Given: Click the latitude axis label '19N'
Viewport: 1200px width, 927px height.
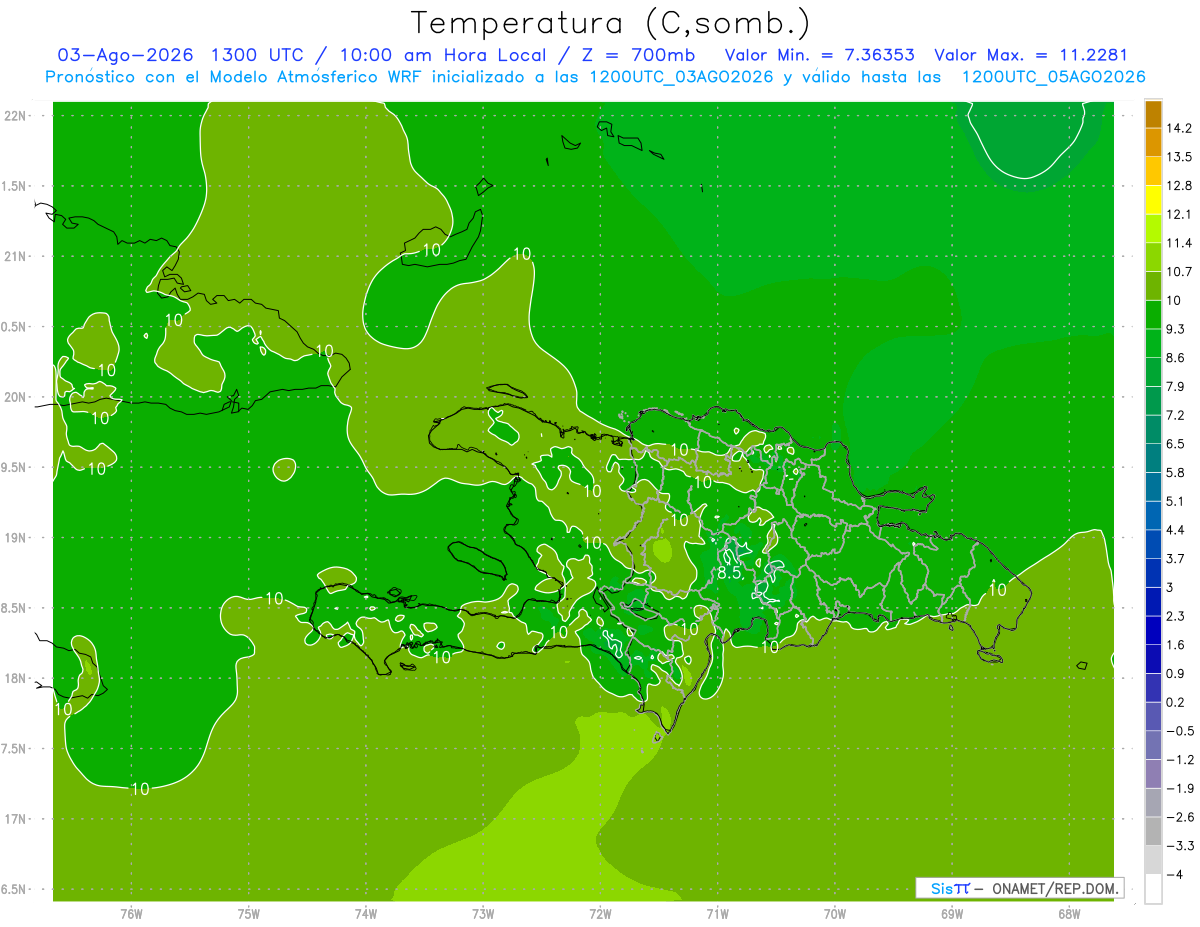Looking at the screenshot, I should click(x=15, y=538).
